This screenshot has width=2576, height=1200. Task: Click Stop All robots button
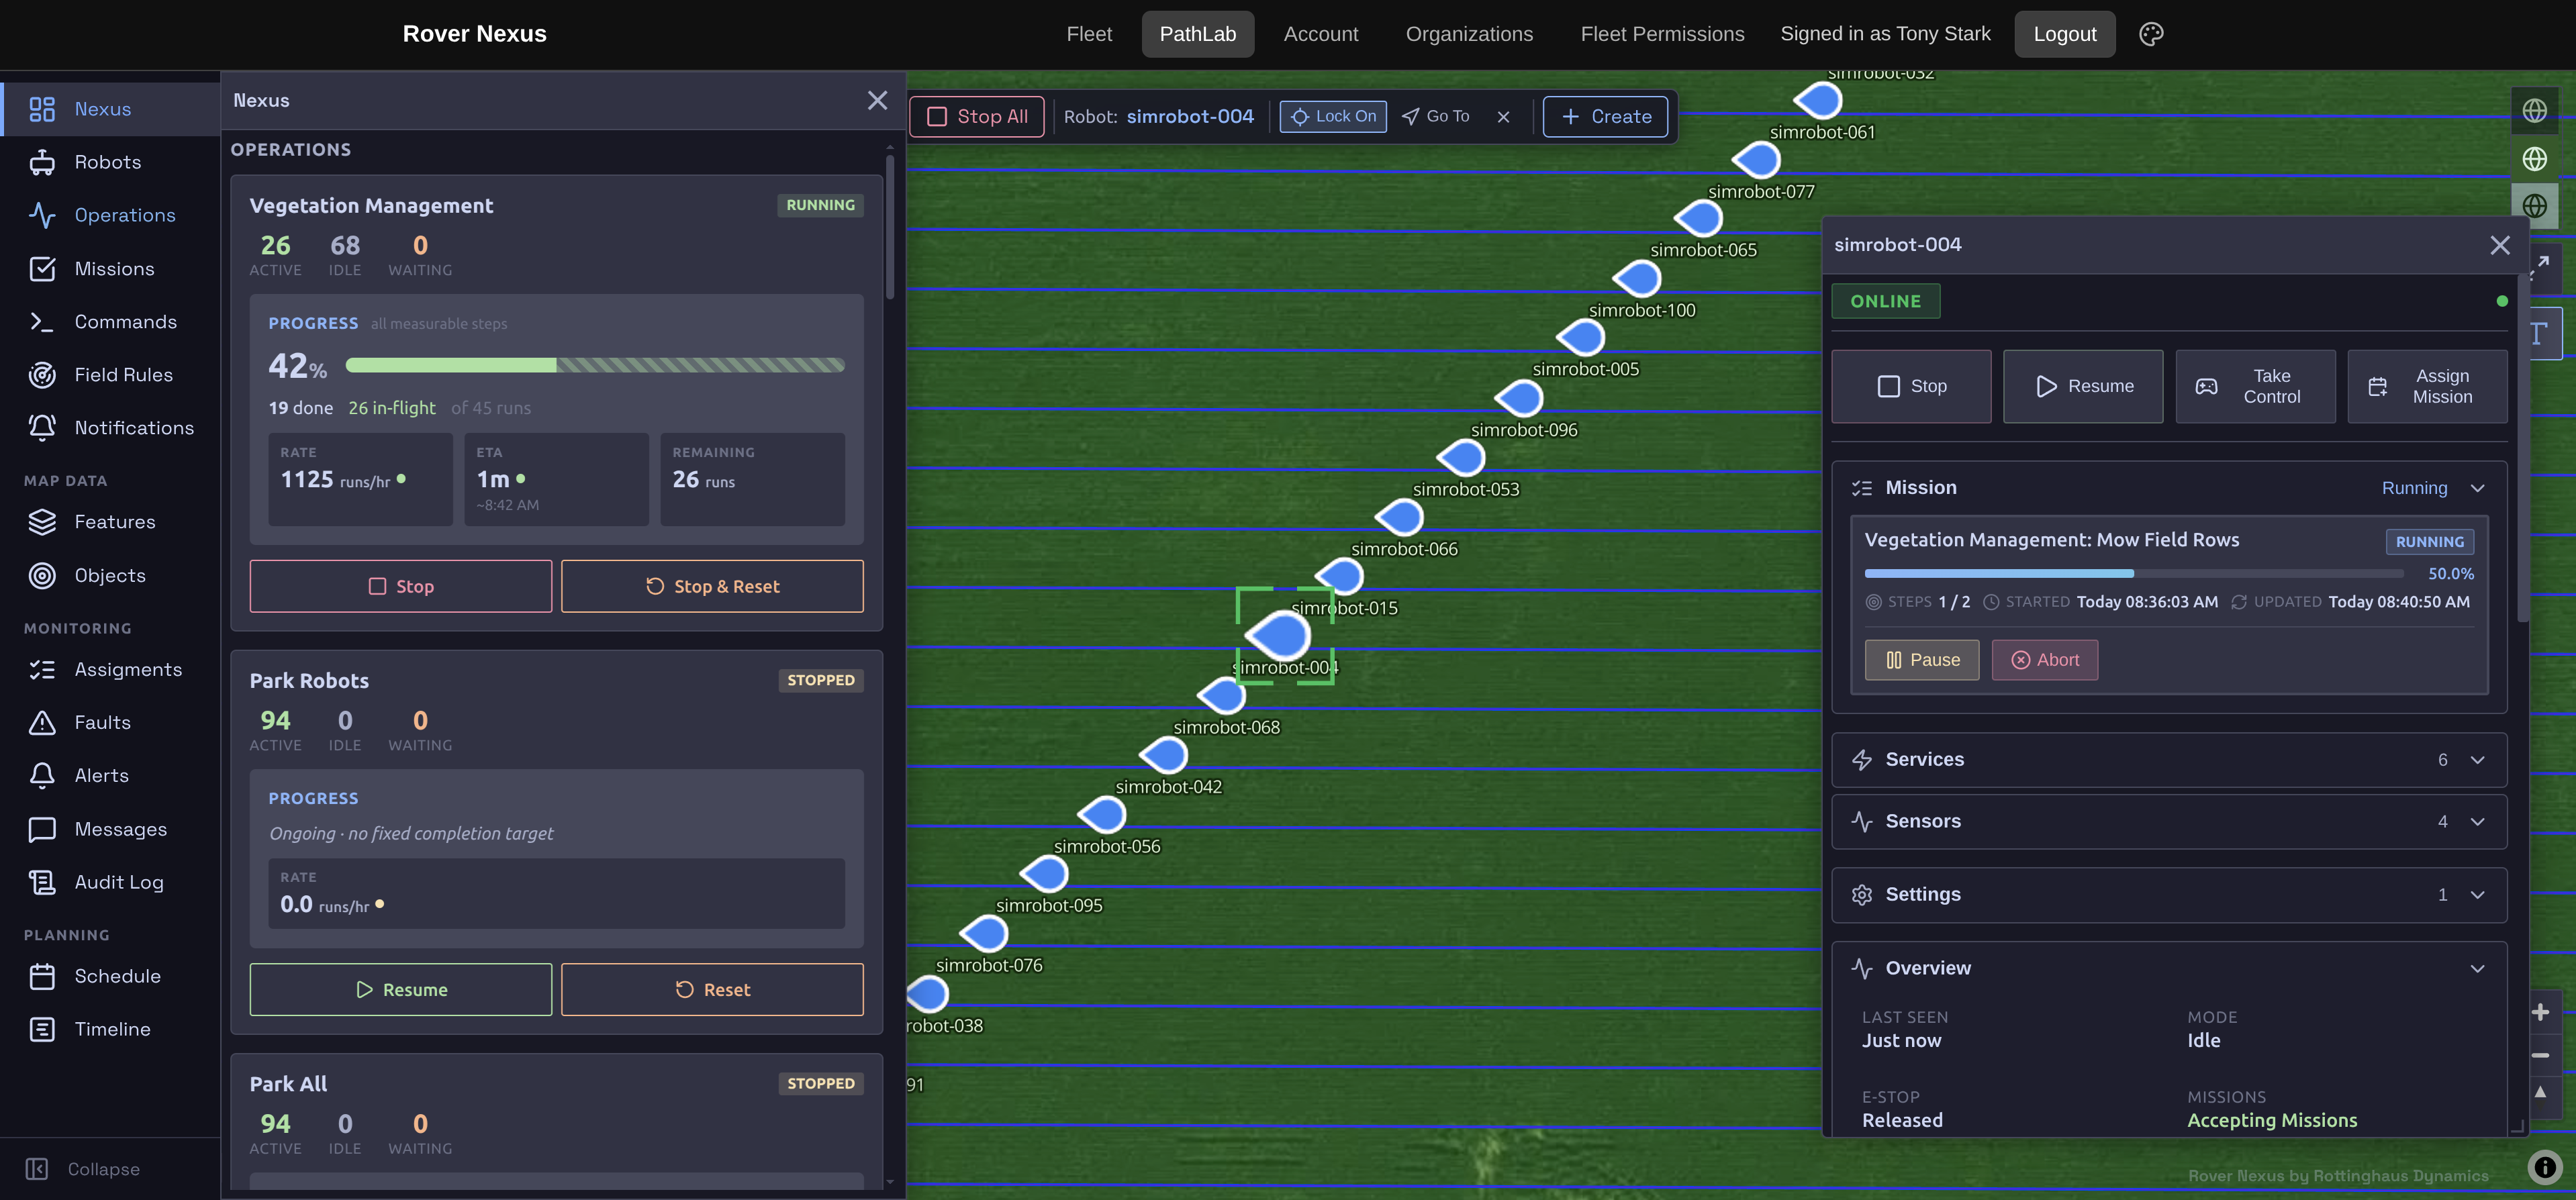977,117
